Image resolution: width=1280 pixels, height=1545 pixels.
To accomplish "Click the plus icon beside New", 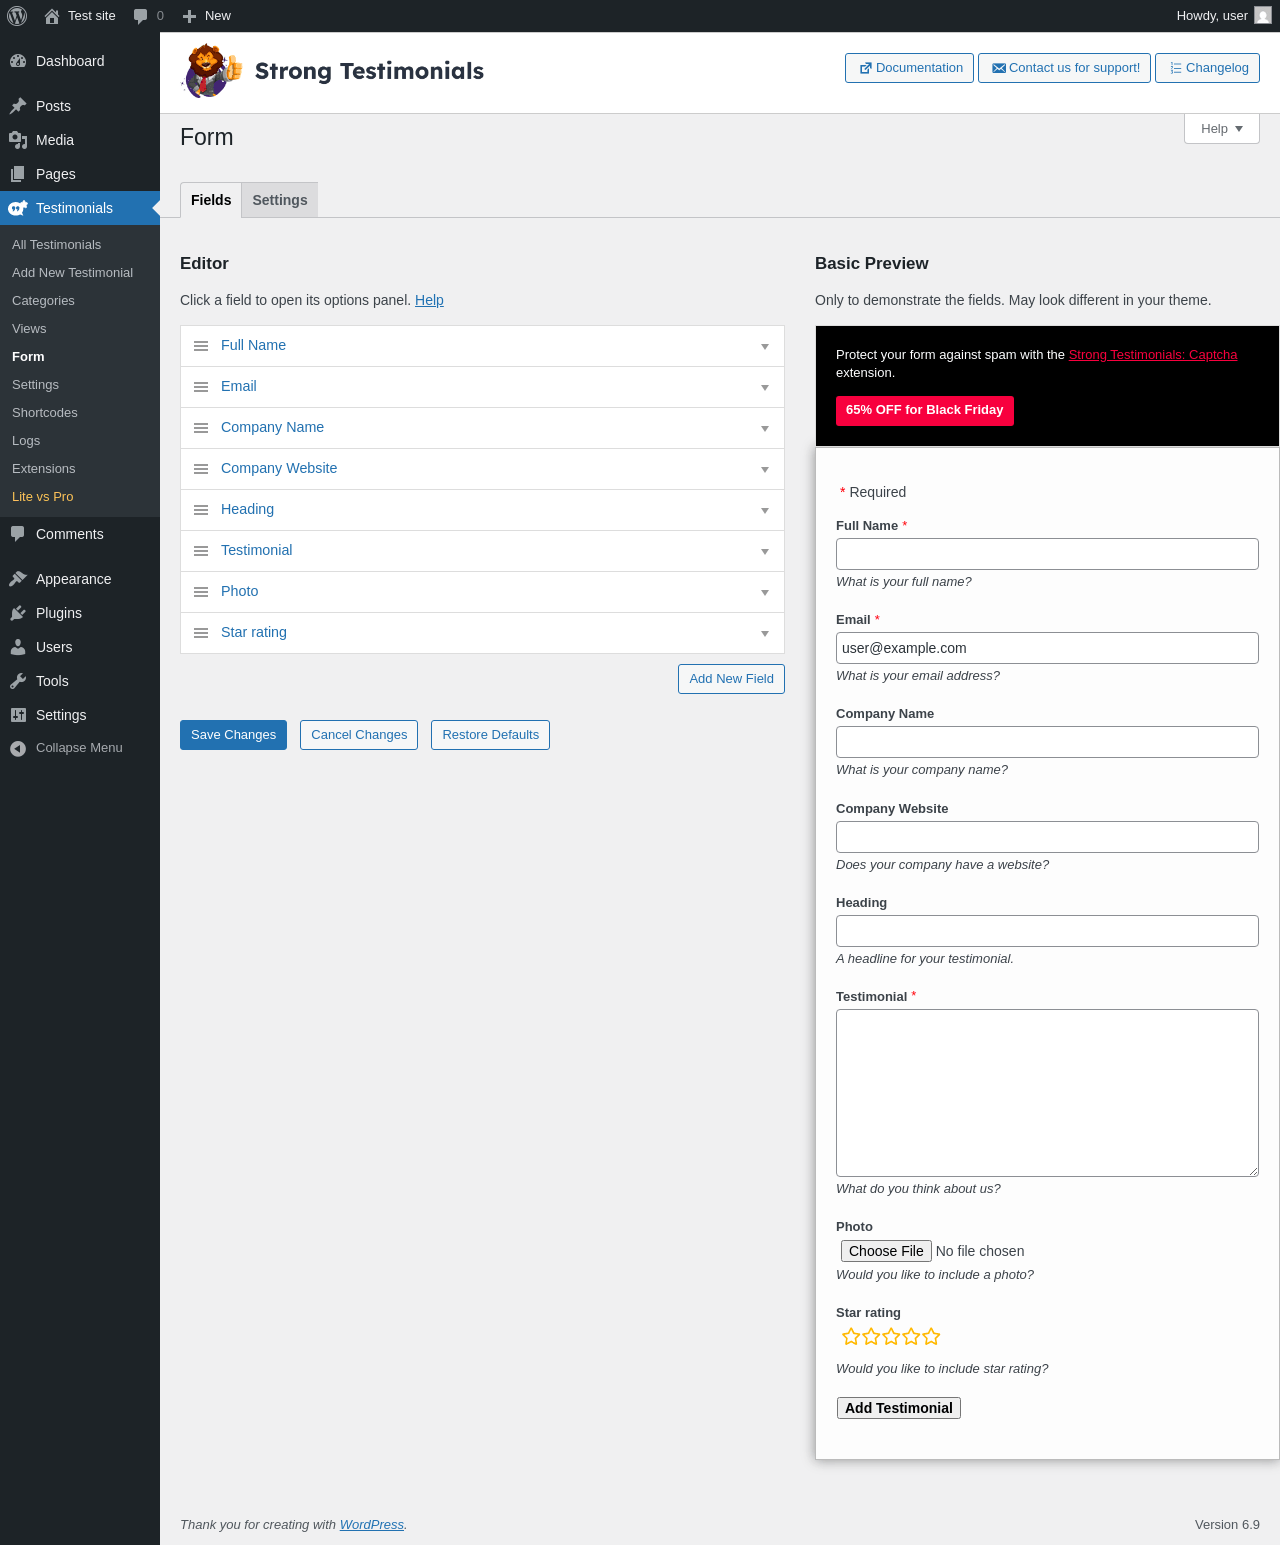I will [189, 16].
